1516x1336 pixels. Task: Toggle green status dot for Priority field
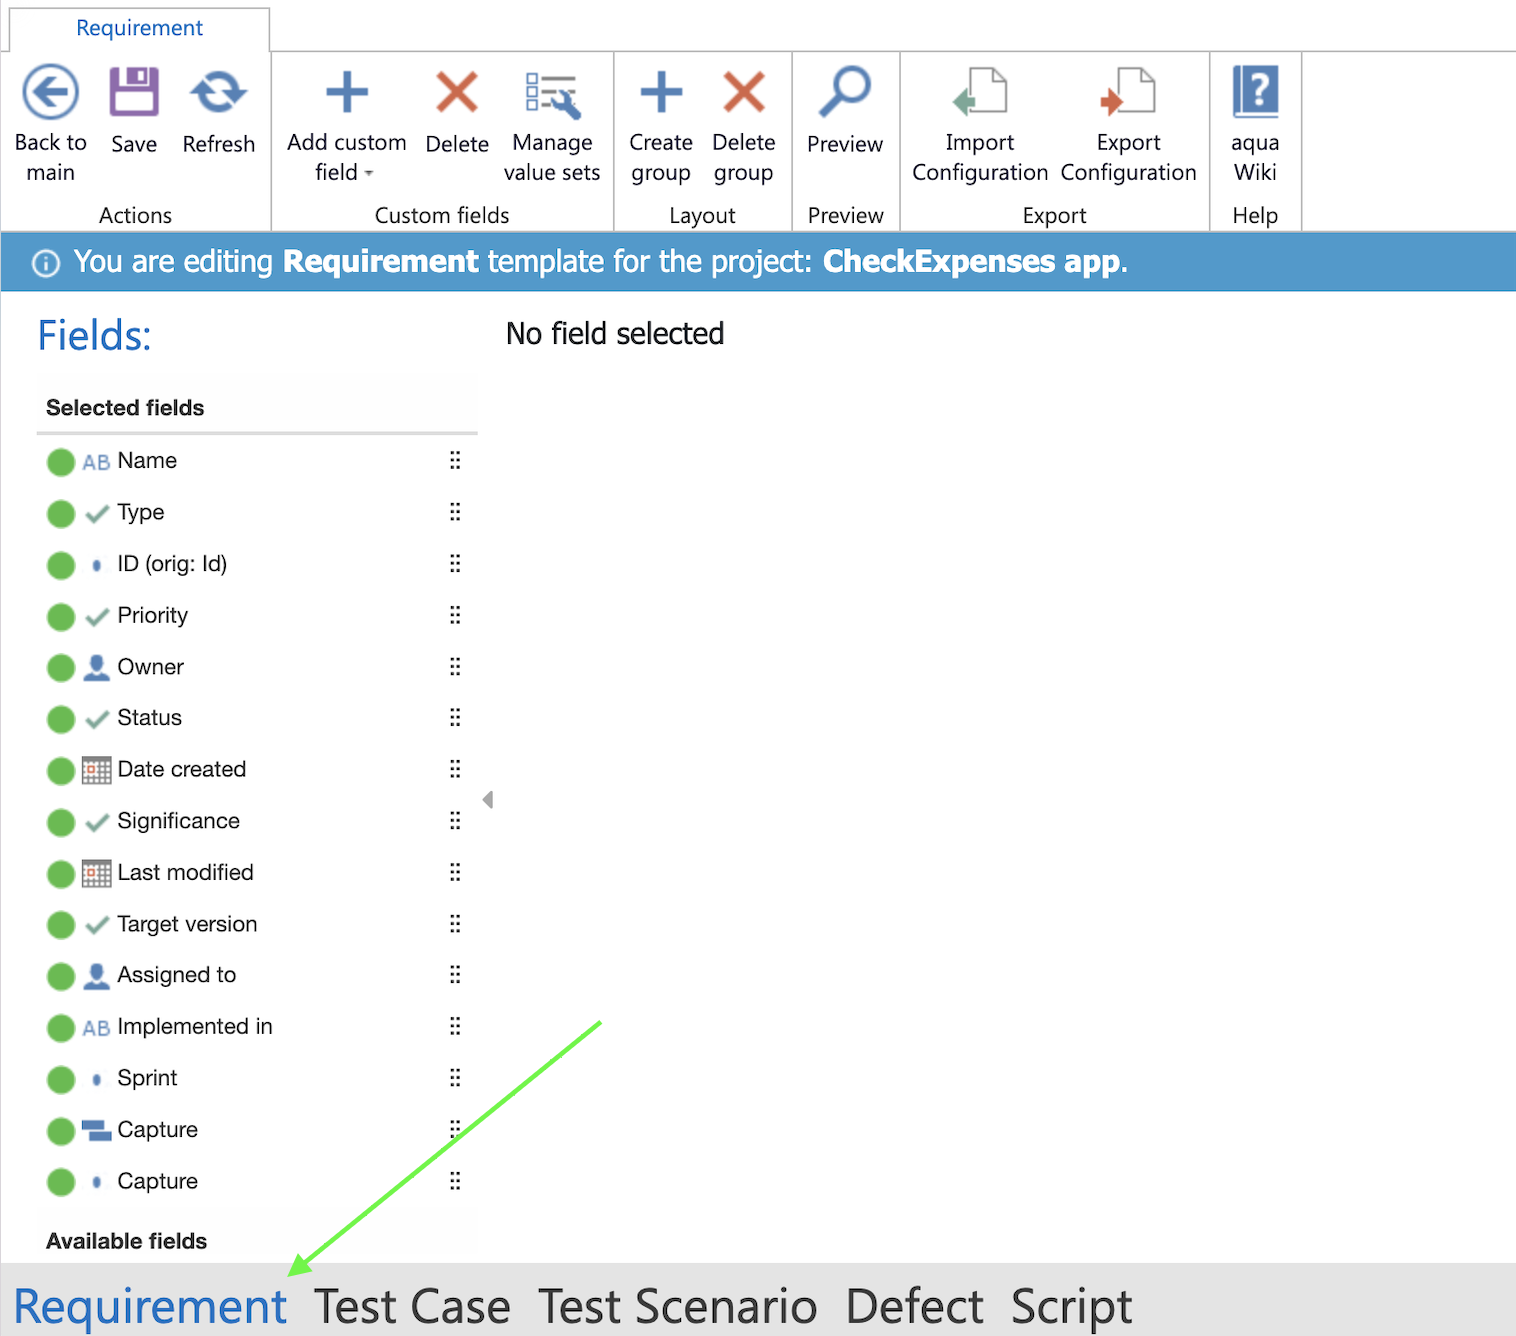(61, 616)
